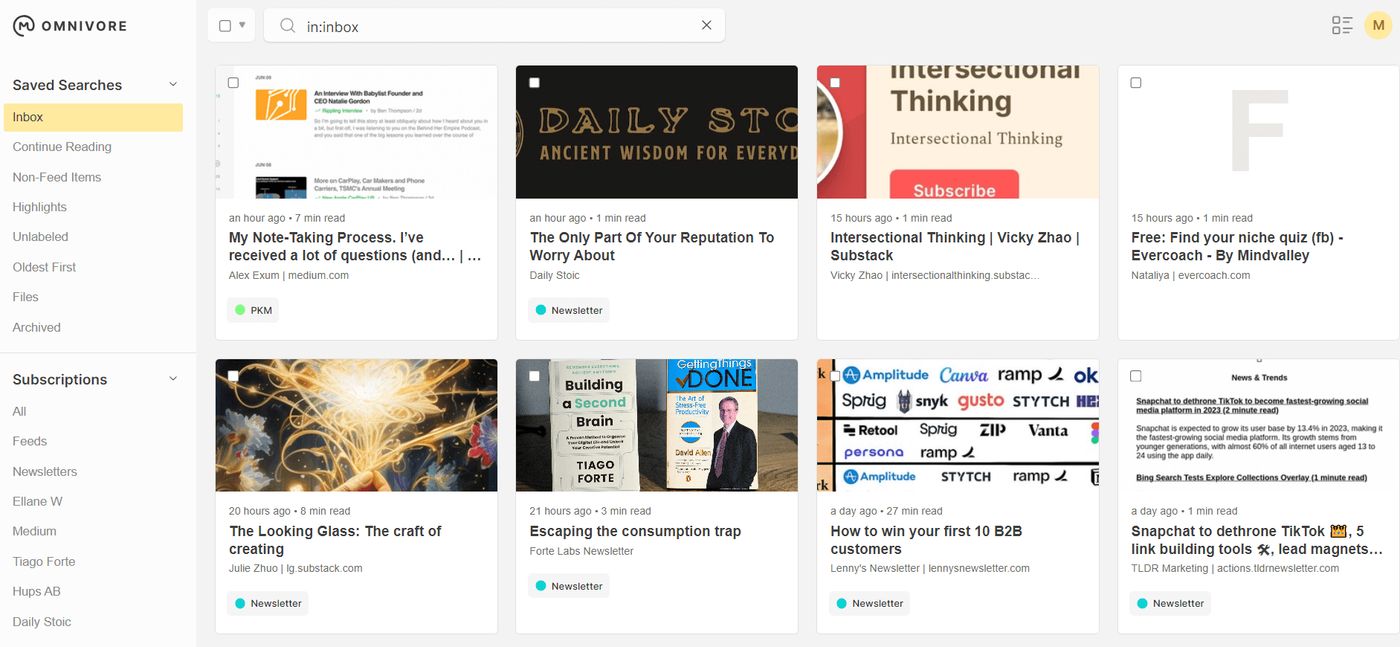Open Medium subscription
Viewport: 1400px width, 647px height.
click(x=34, y=531)
